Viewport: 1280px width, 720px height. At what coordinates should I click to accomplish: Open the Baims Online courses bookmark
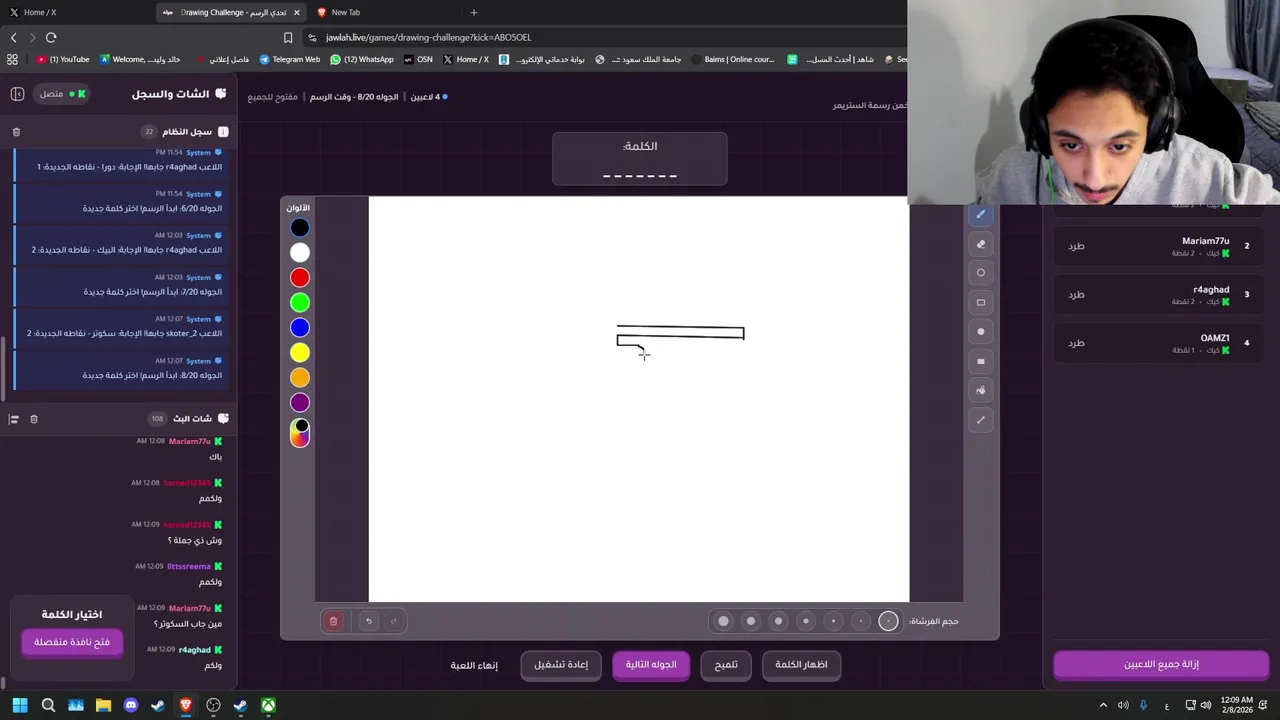point(732,59)
